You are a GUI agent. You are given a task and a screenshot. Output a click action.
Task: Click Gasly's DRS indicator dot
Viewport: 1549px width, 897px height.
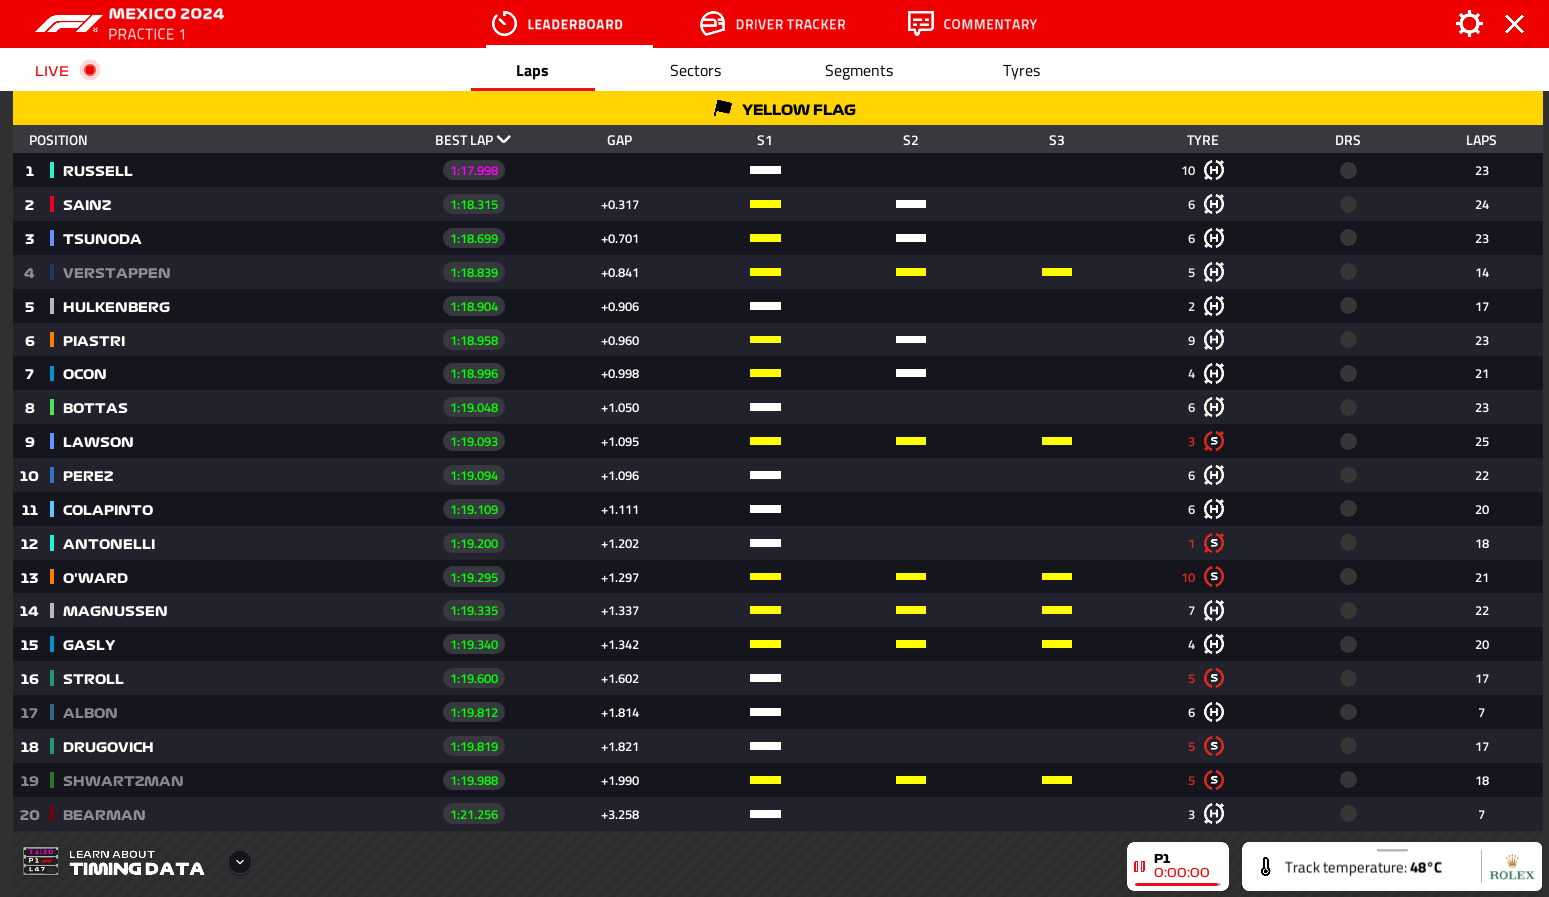click(1348, 644)
